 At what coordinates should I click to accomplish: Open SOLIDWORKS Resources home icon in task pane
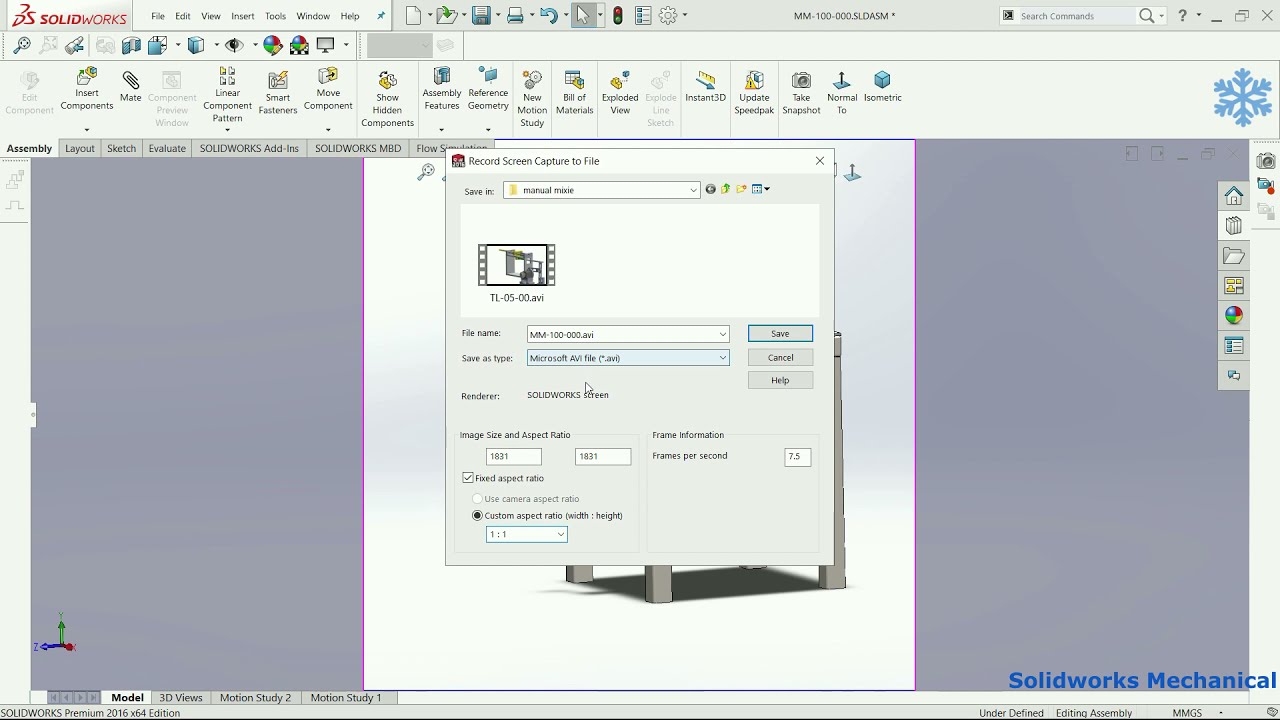click(x=1234, y=195)
